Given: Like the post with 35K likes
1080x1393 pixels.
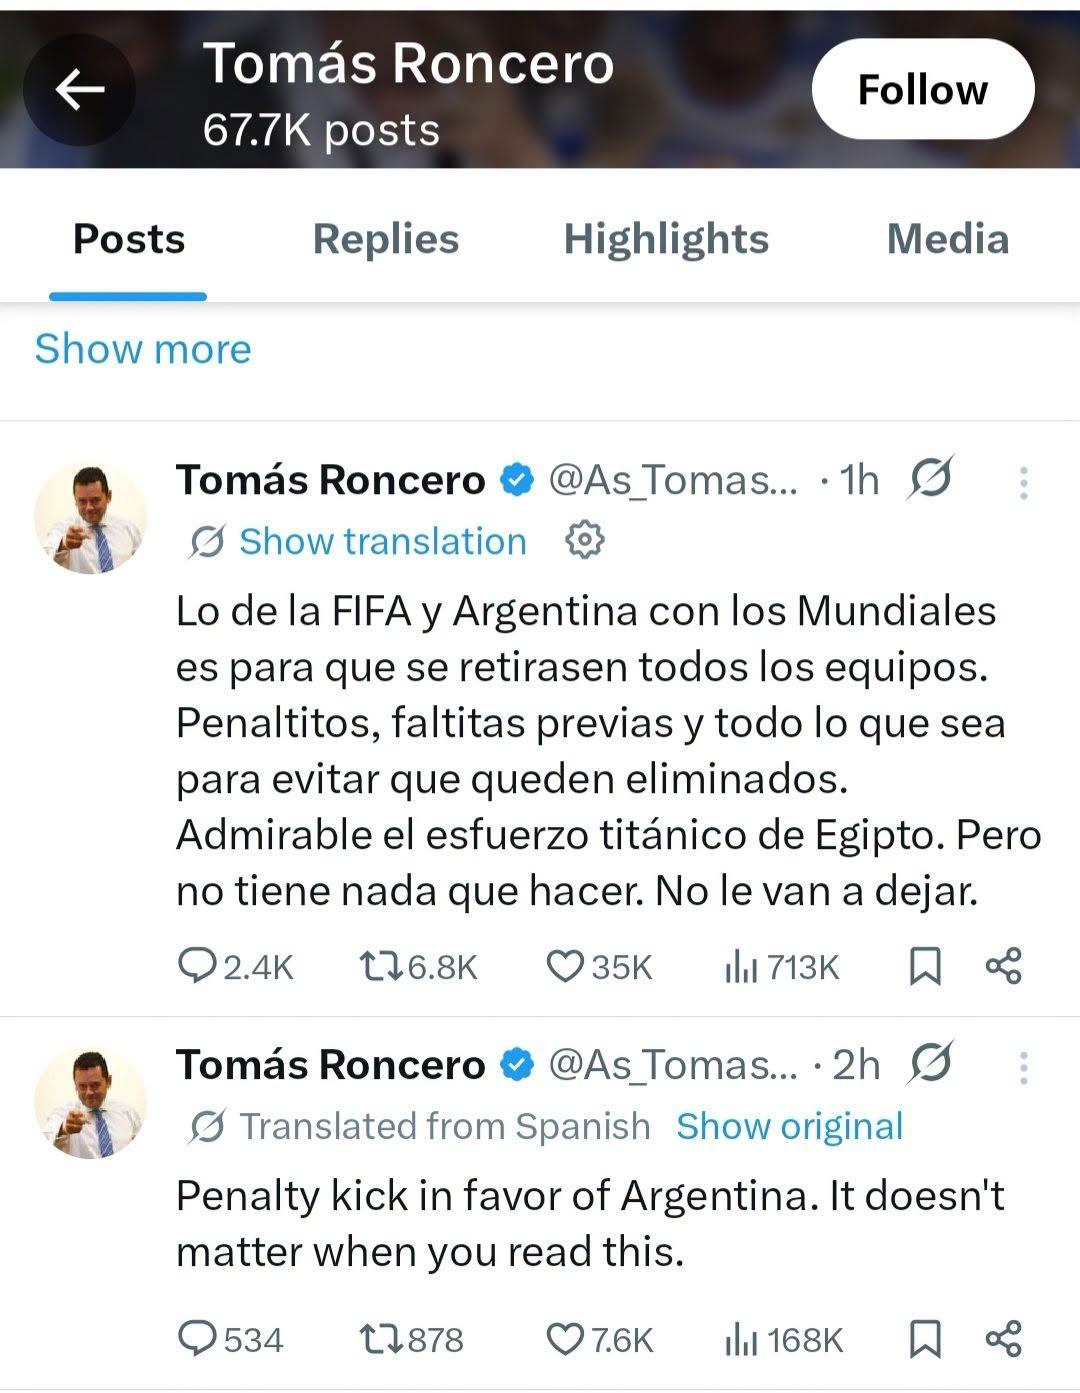Looking at the screenshot, I should tap(599, 966).
